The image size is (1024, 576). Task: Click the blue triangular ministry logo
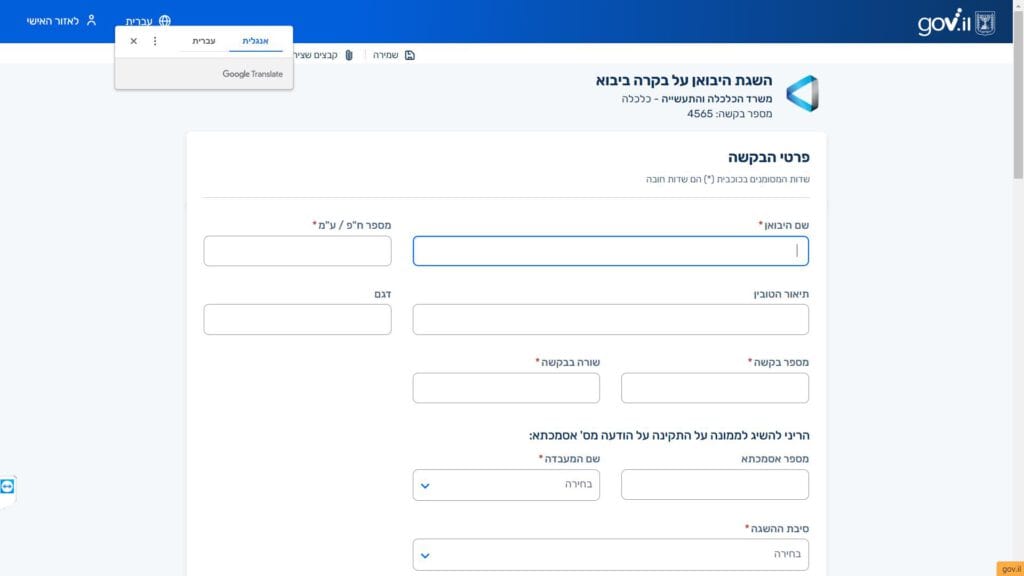(802, 94)
